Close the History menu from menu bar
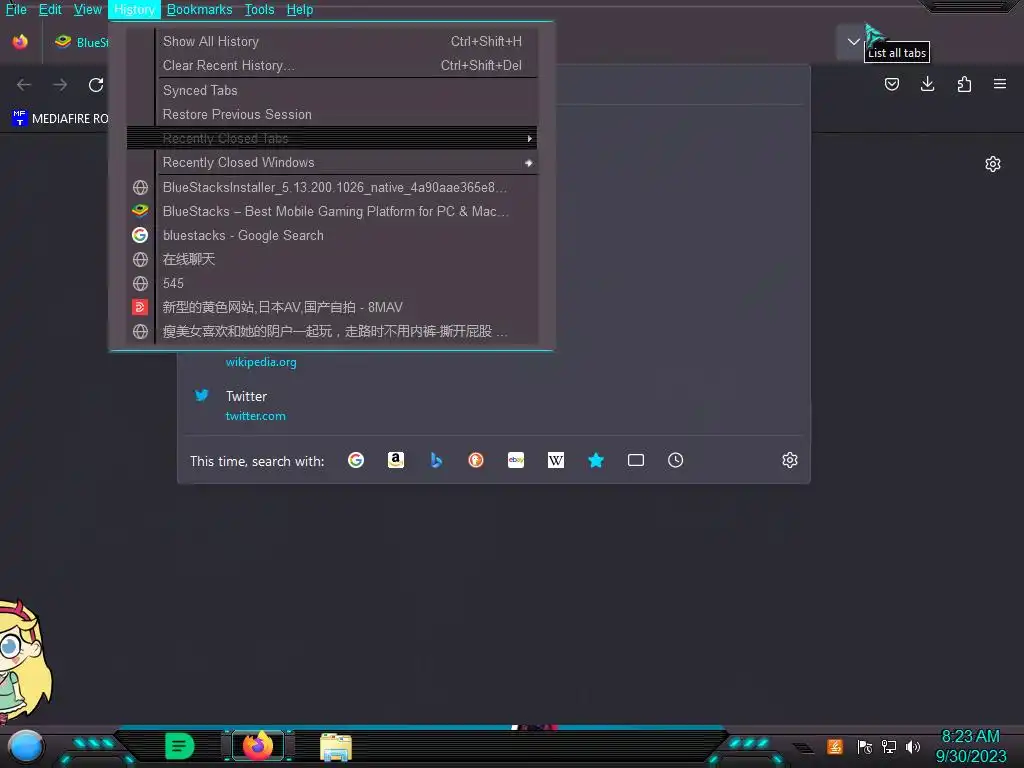 click(x=134, y=9)
